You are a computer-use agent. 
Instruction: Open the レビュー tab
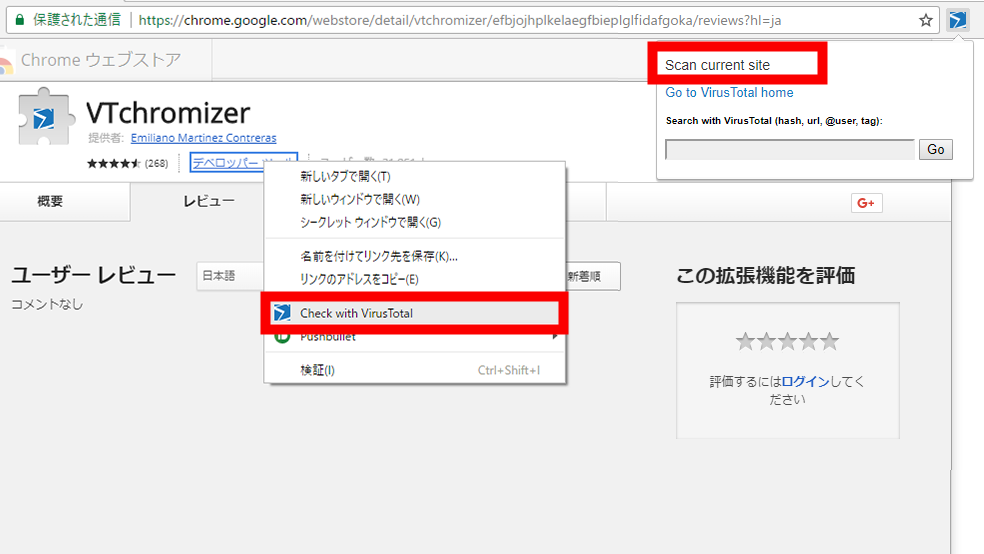208,202
